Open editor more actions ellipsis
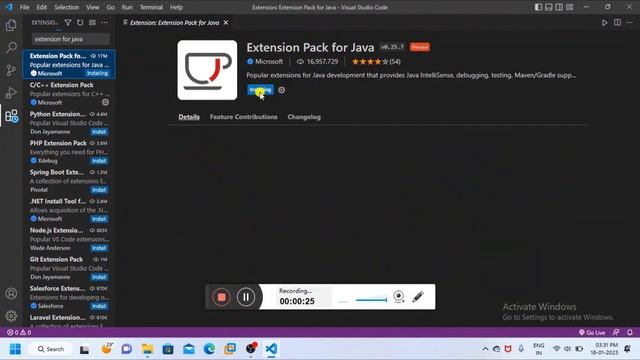The height and width of the screenshot is (360, 640). pos(629,23)
